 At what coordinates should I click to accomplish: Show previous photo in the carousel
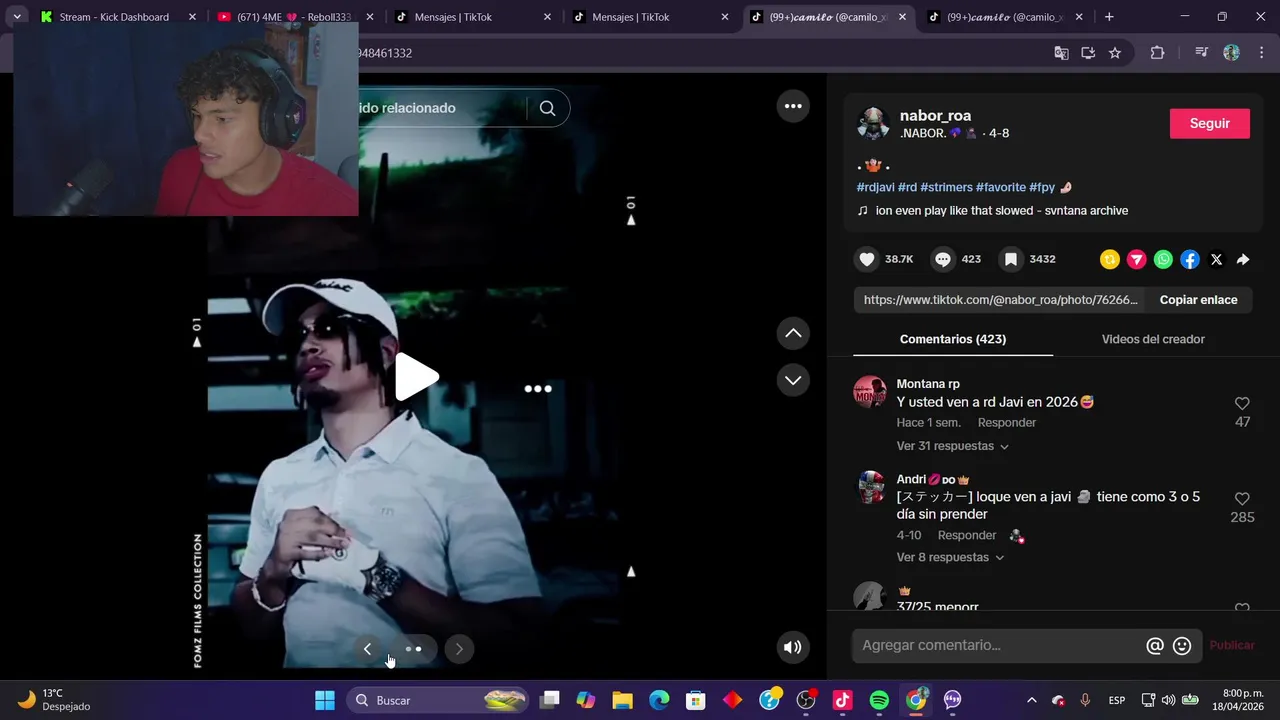(x=367, y=649)
